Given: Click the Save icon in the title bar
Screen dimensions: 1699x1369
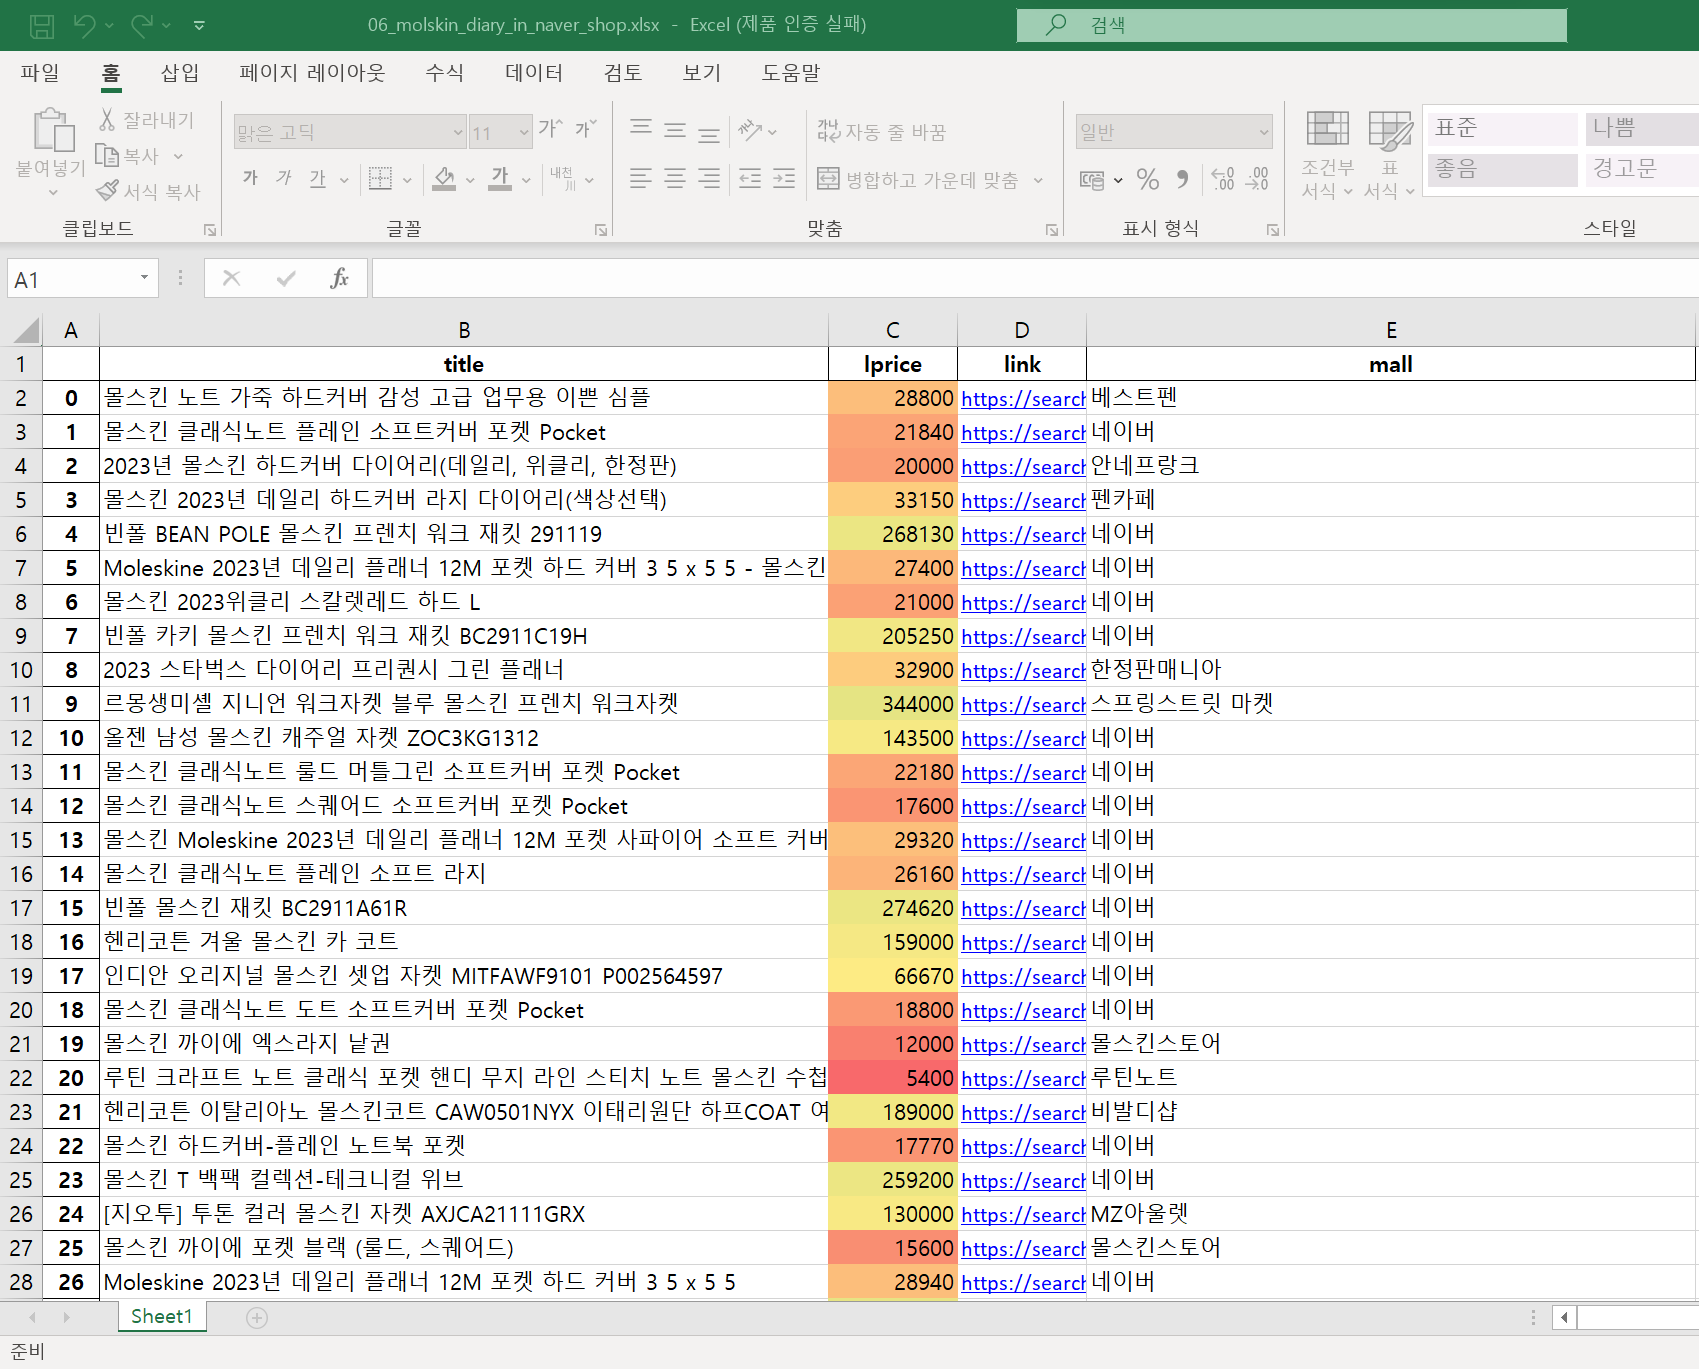Looking at the screenshot, I should (42, 25).
